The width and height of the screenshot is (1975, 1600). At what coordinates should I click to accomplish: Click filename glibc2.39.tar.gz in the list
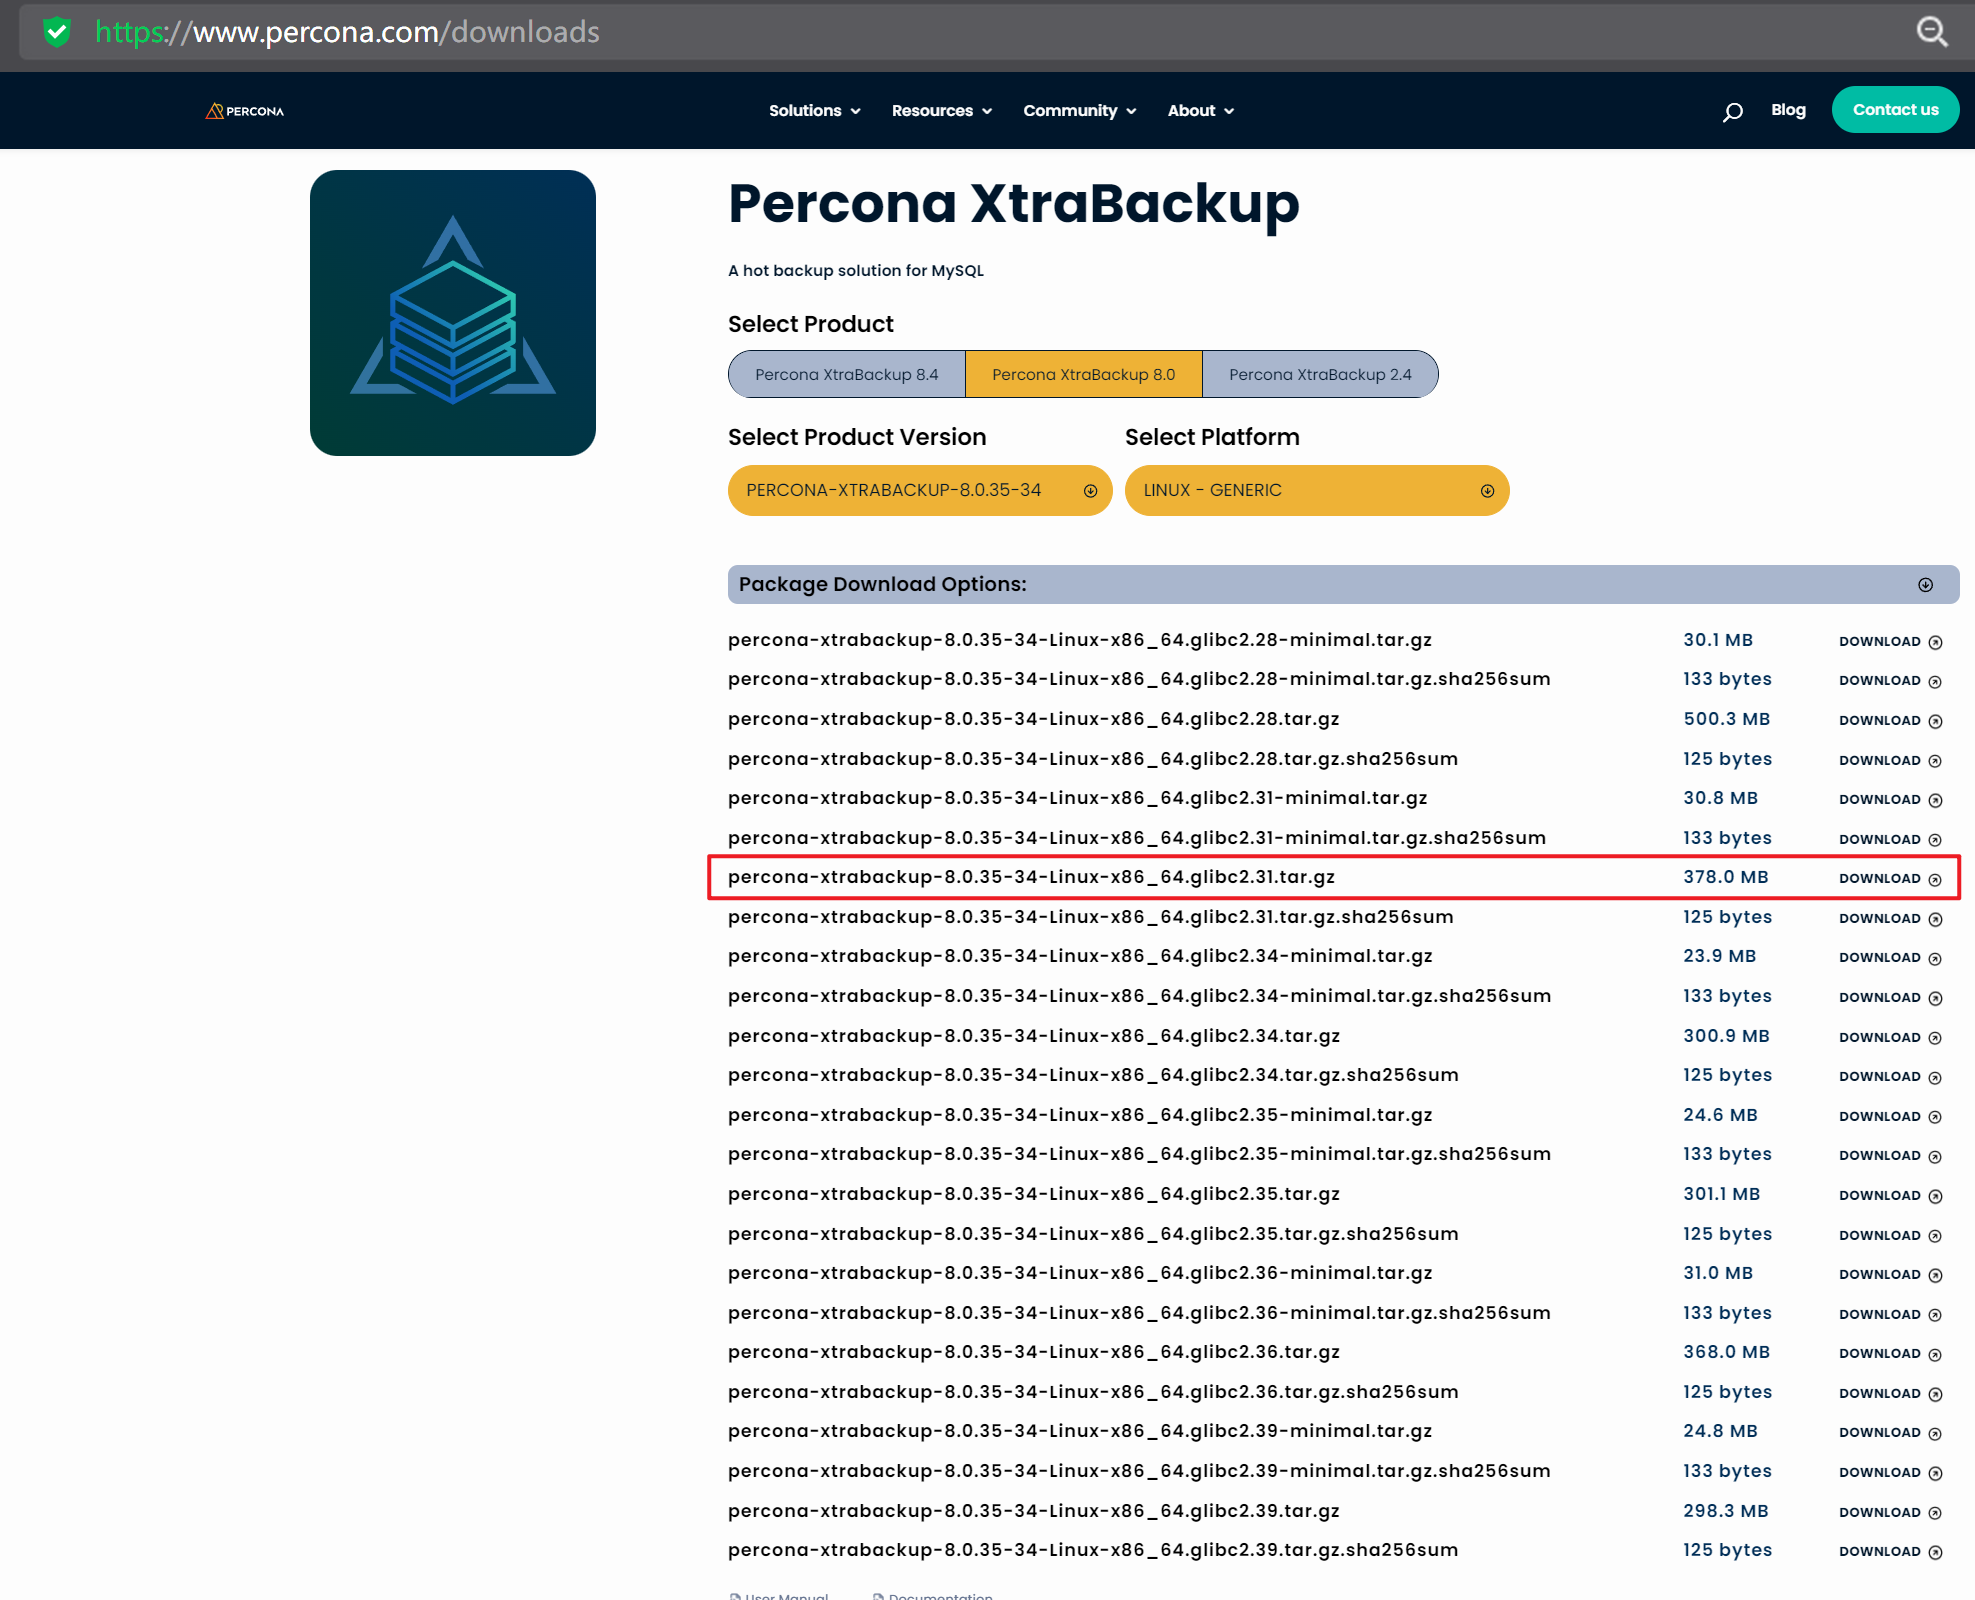(1034, 1511)
